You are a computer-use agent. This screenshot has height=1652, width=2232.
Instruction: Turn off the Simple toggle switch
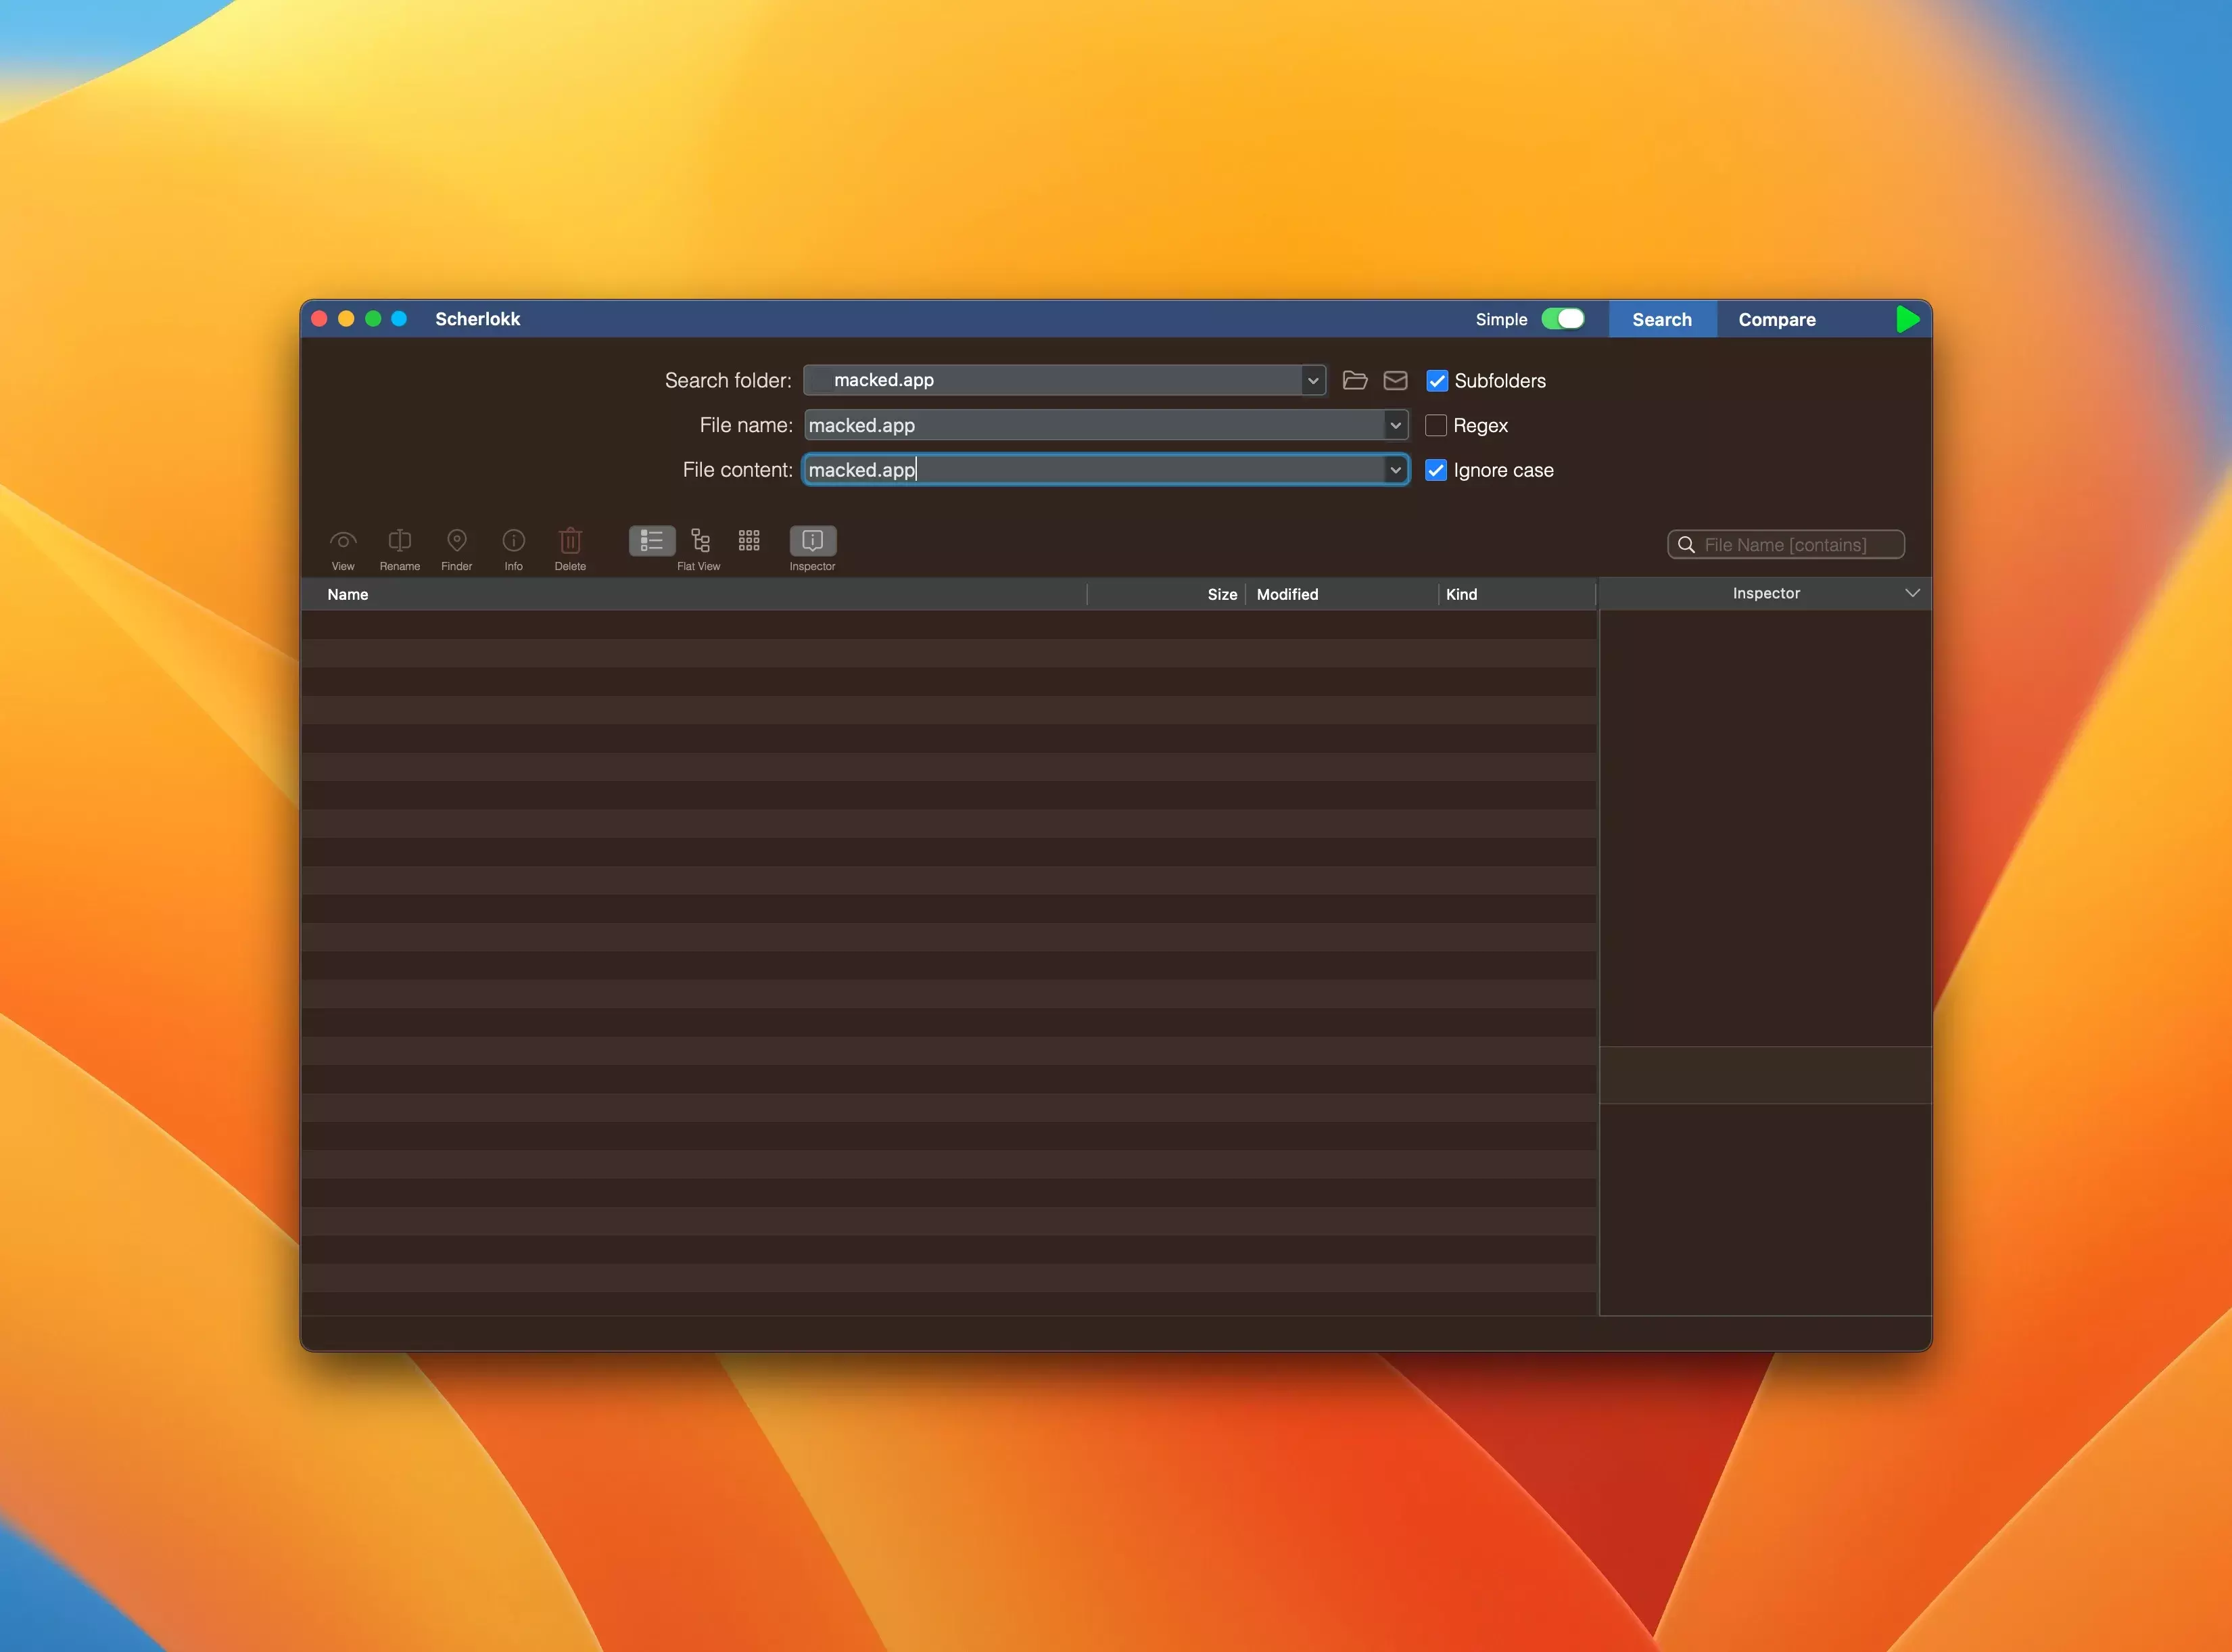(1562, 319)
